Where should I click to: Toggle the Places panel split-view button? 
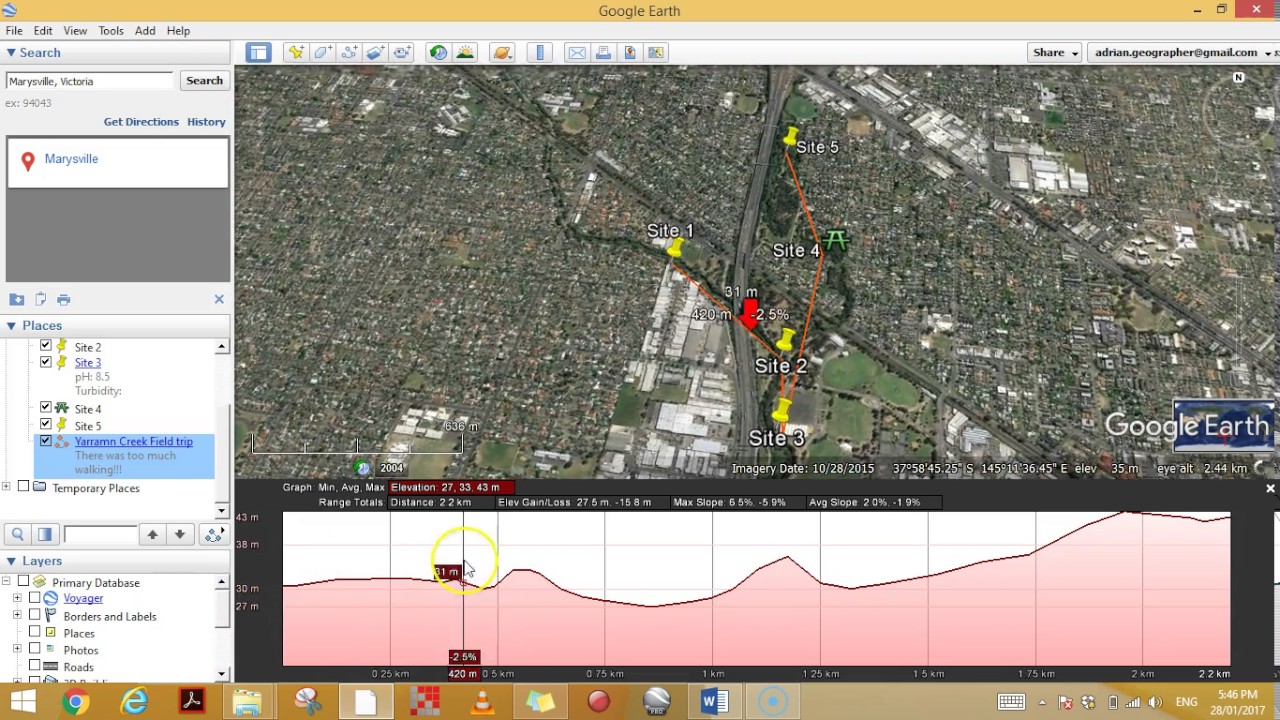[x=44, y=535]
